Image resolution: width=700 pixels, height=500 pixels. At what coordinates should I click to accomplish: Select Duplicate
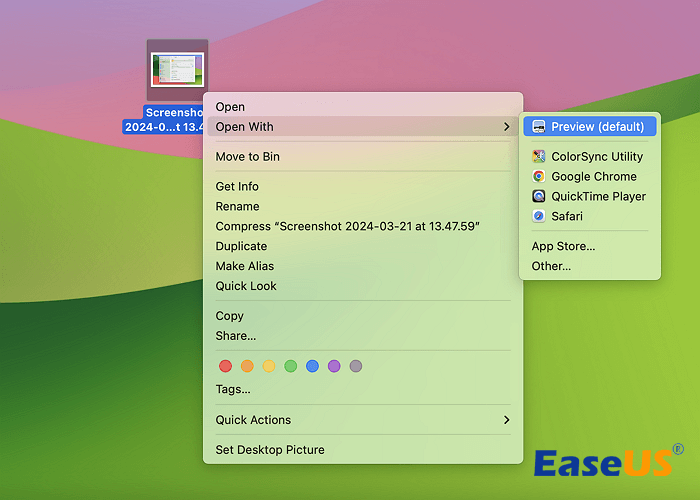tap(363, 246)
